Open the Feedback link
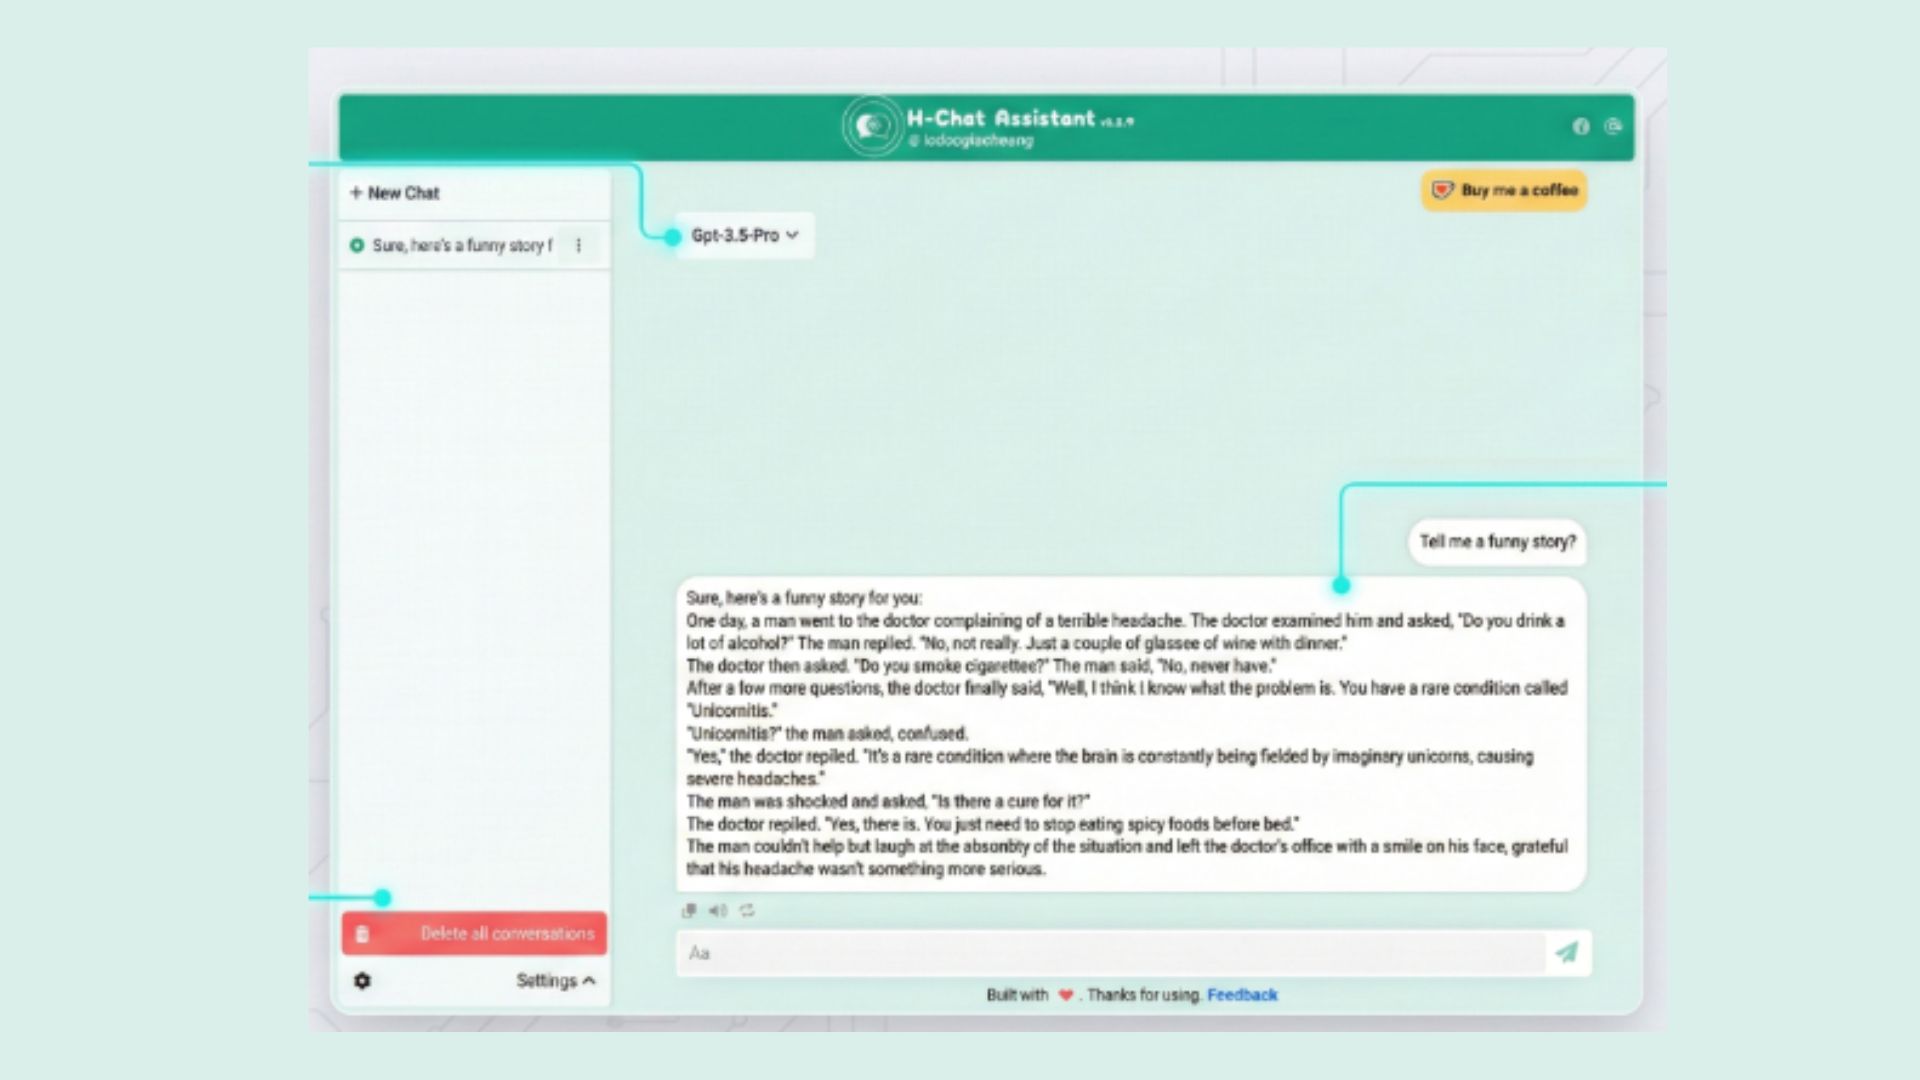The image size is (1920, 1080). pyautogui.click(x=1242, y=995)
